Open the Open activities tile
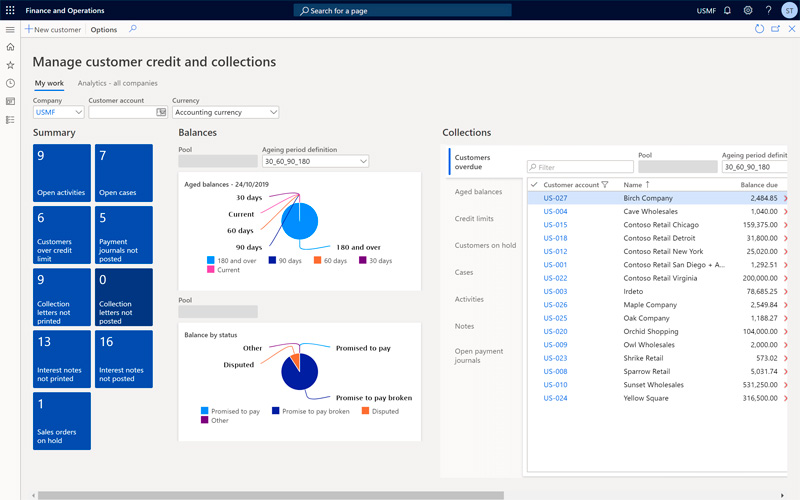The height and width of the screenshot is (500, 800). 62,173
